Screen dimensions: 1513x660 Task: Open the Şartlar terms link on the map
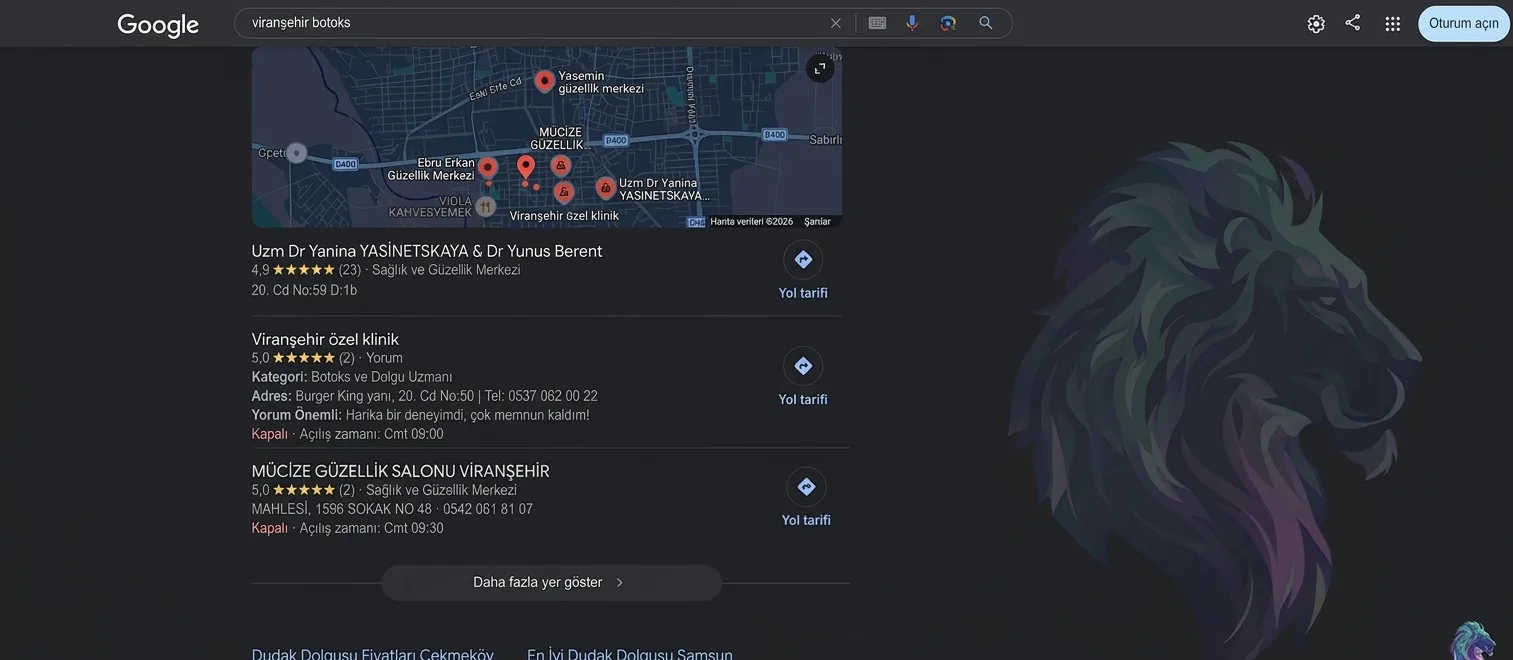pyautogui.click(x=817, y=222)
